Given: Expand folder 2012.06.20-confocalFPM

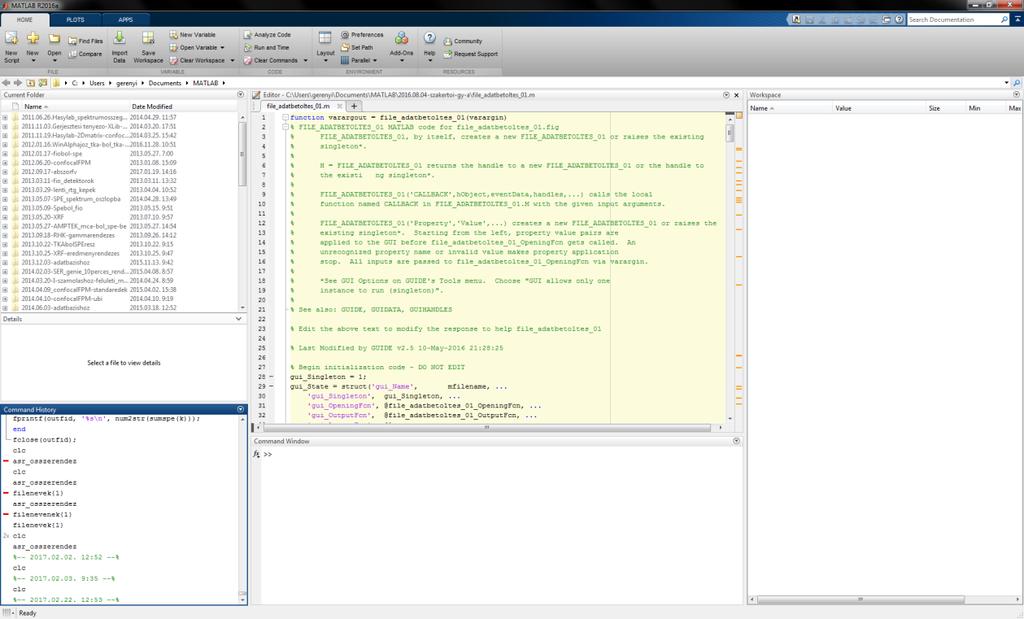Looking at the screenshot, I should (x=5, y=163).
